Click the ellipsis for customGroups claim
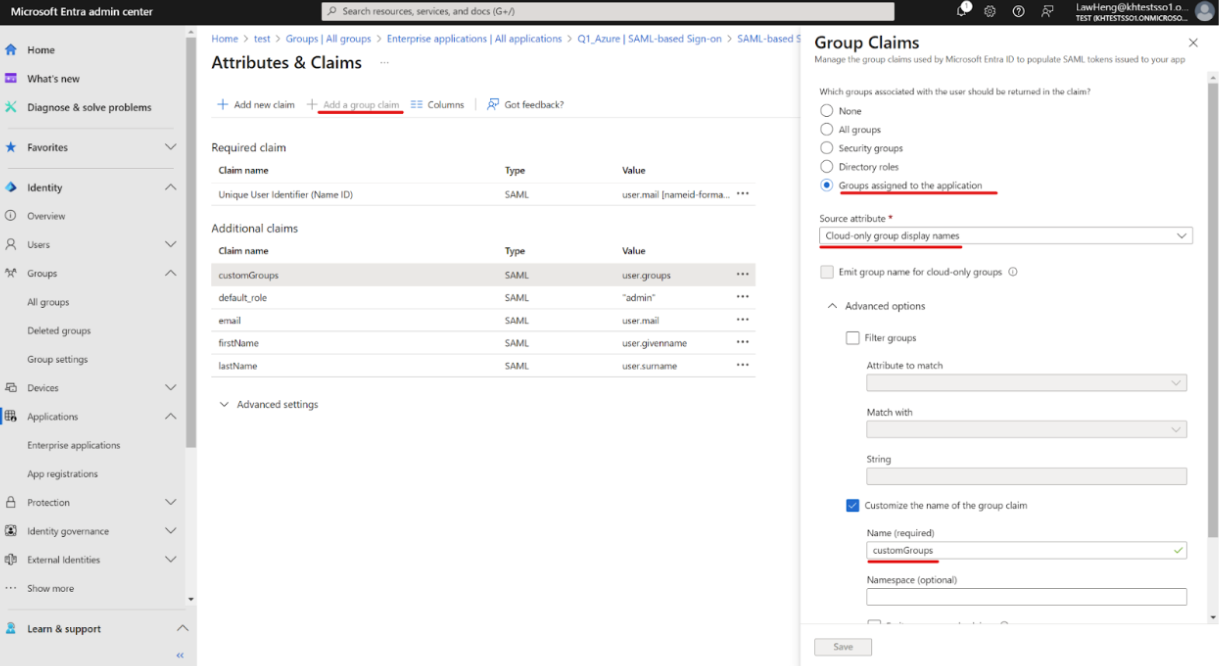The height and width of the screenshot is (666, 1219). pyautogui.click(x=742, y=275)
